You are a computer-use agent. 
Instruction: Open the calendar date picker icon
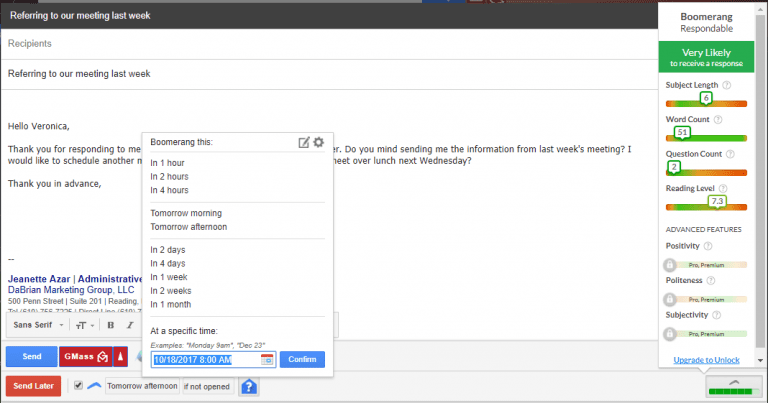(267, 359)
